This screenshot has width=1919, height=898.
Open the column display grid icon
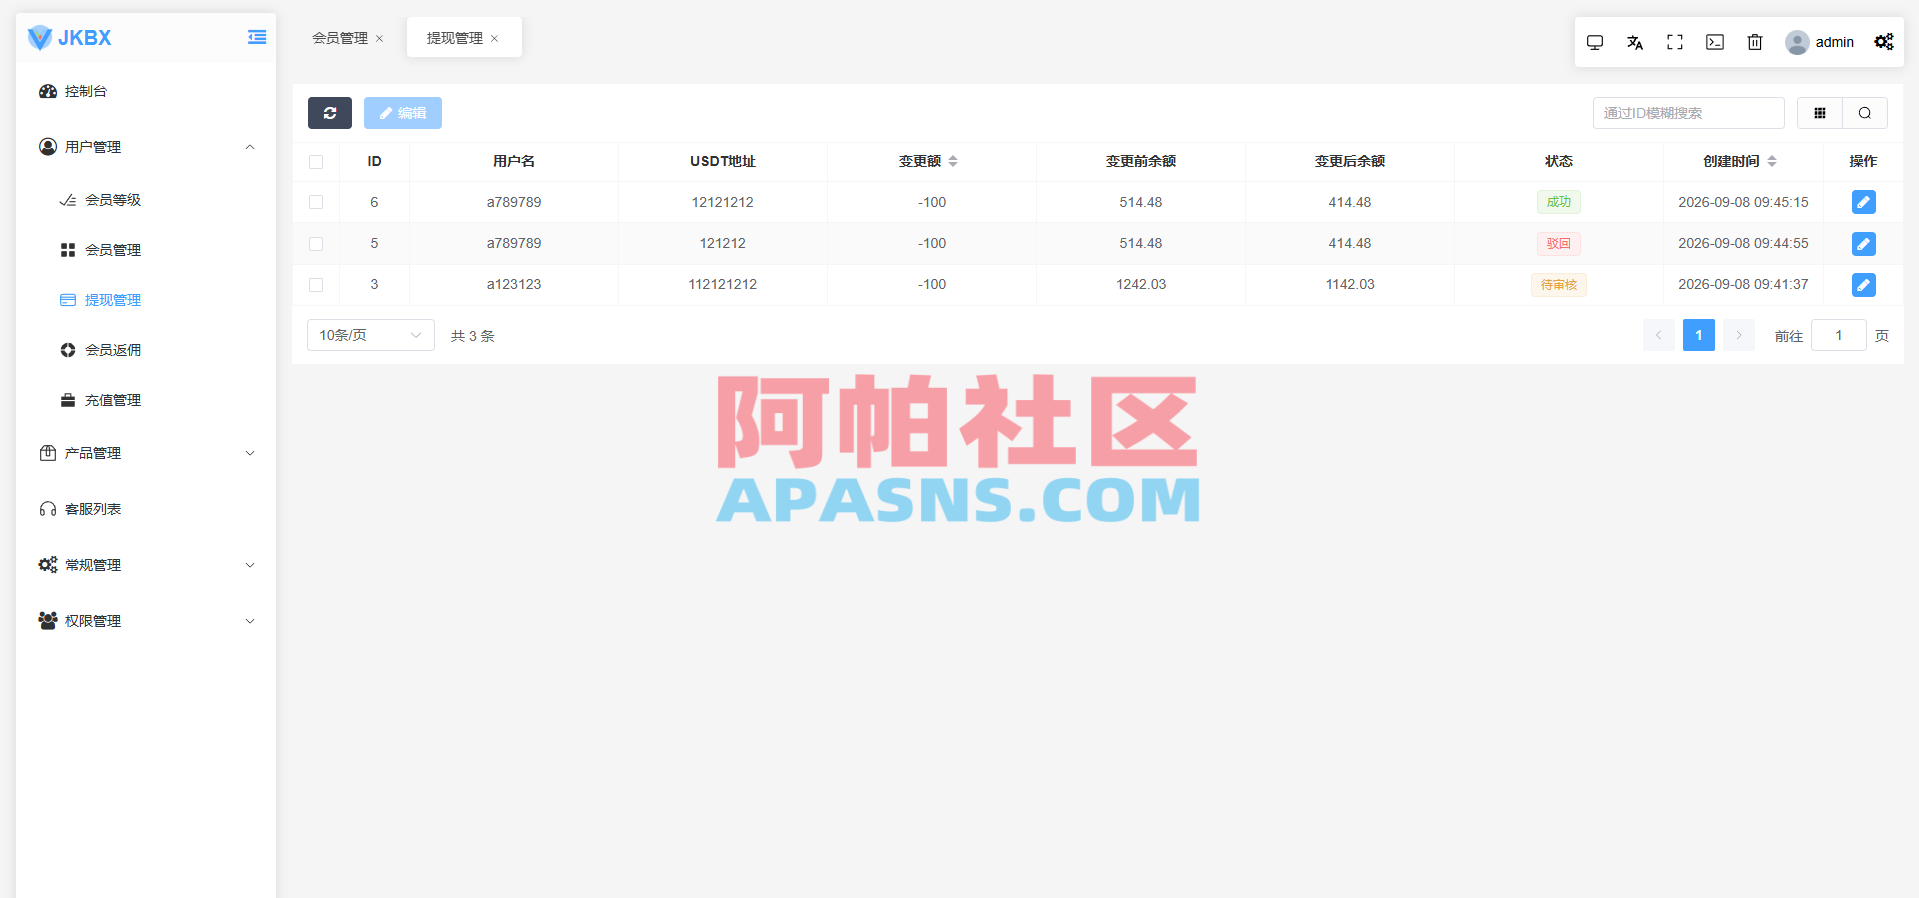point(1820,113)
